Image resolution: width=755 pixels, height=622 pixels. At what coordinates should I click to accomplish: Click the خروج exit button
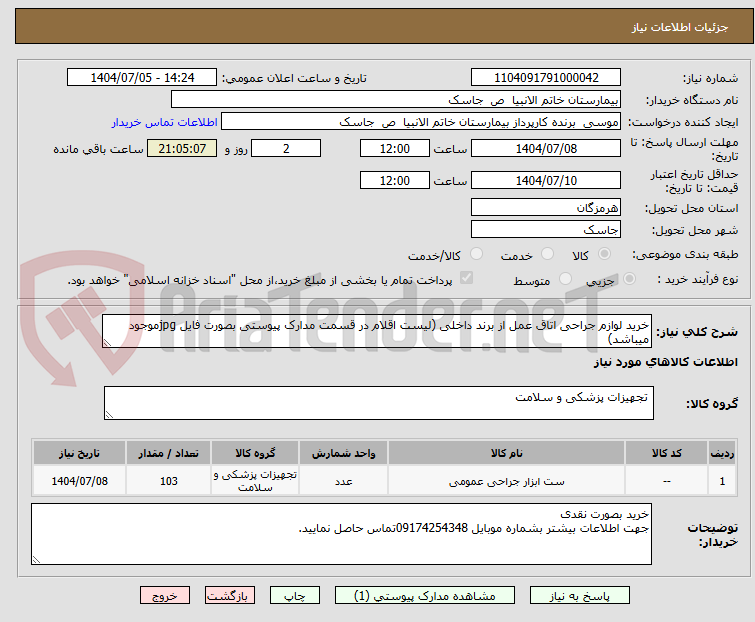pyautogui.click(x=165, y=596)
